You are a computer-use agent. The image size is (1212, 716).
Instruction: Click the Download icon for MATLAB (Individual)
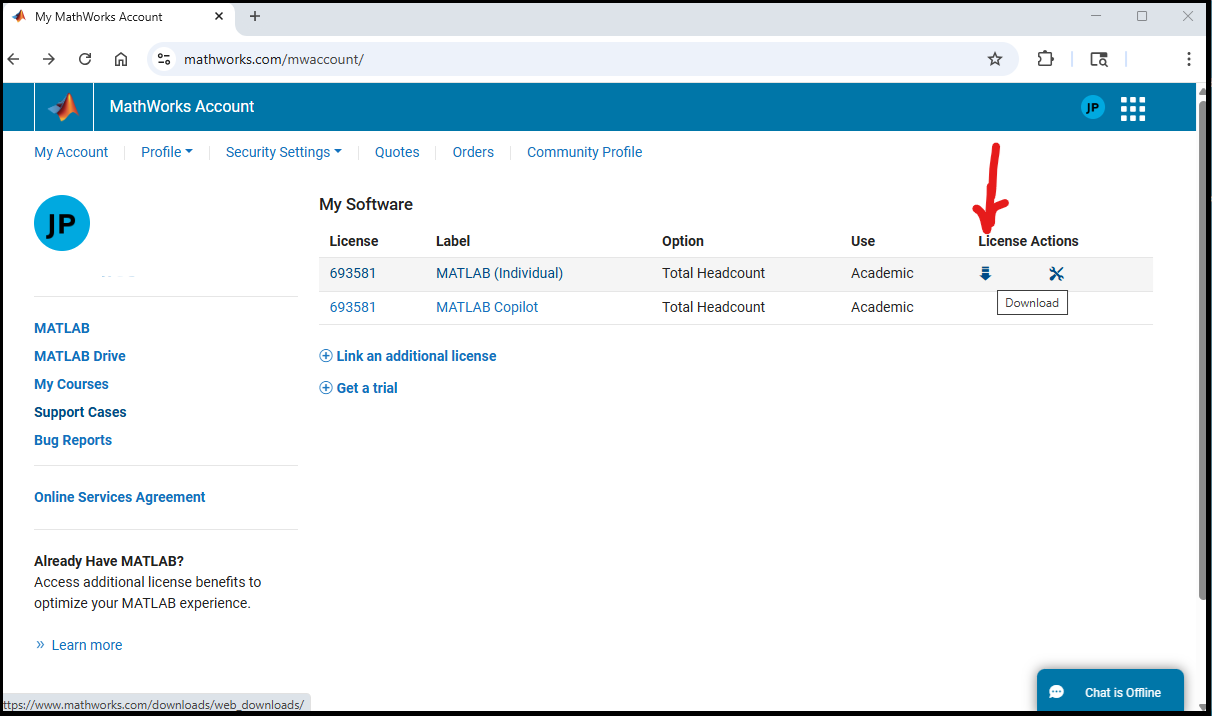[x=985, y=273]
